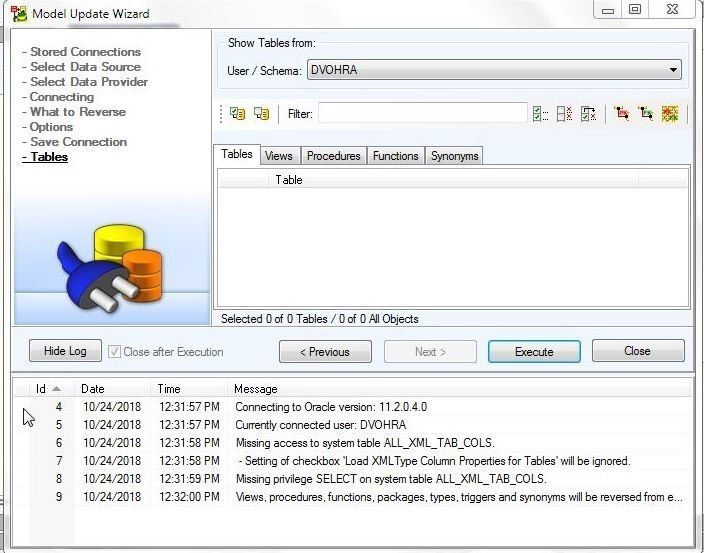
Task: Maximize the Model Update Wizard window
Action: tap(635, 9)
